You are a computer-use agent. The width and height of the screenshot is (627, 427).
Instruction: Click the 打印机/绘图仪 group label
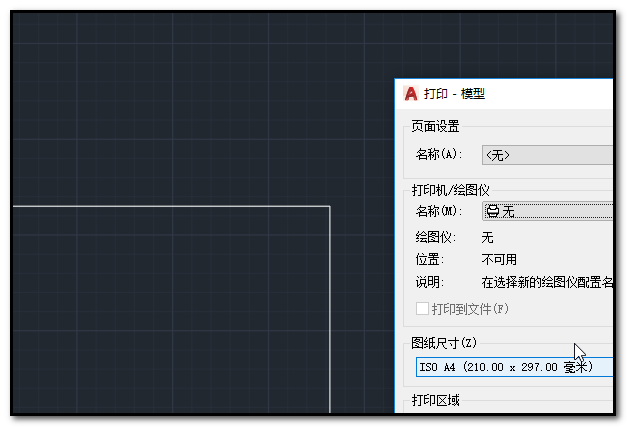pos(451,190)
